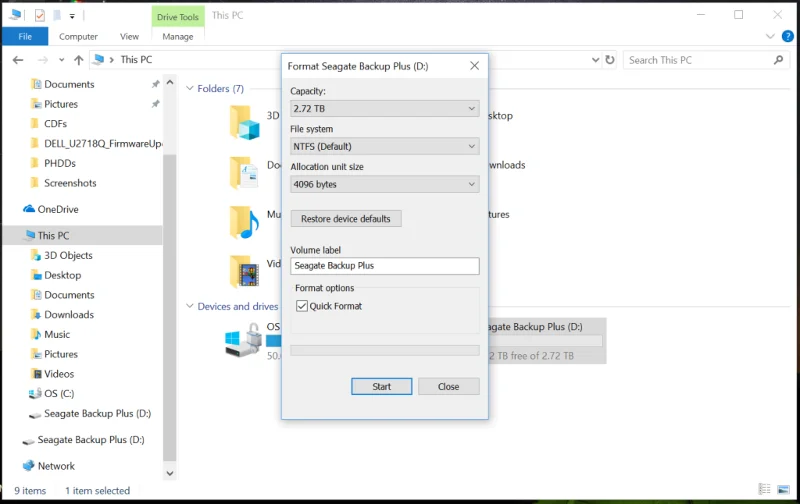This screenshot has height=504, width=800.
Task: Close the Format dialog with X
Action: 474,66
